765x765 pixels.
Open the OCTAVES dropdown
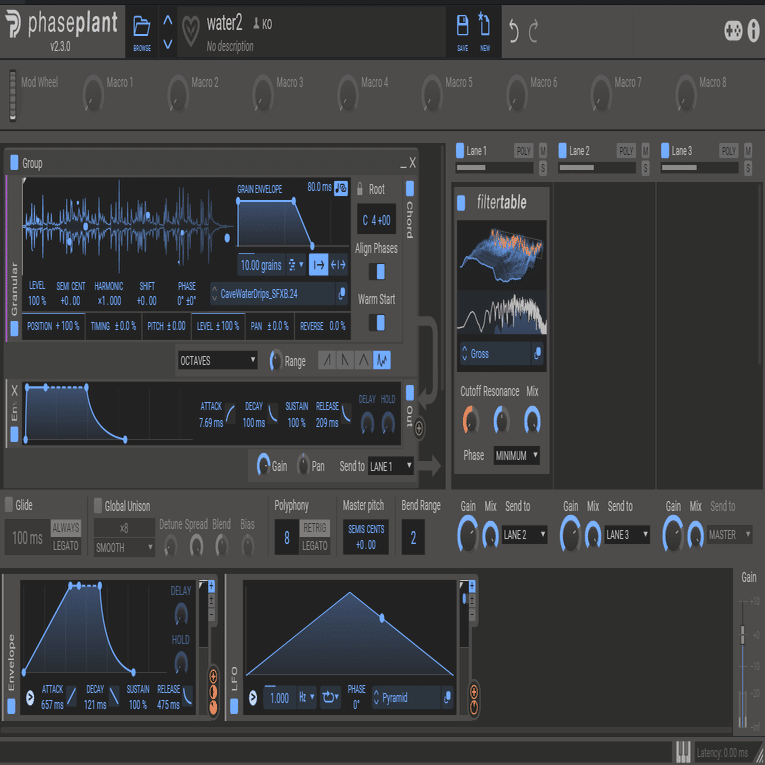click(218, 361)
